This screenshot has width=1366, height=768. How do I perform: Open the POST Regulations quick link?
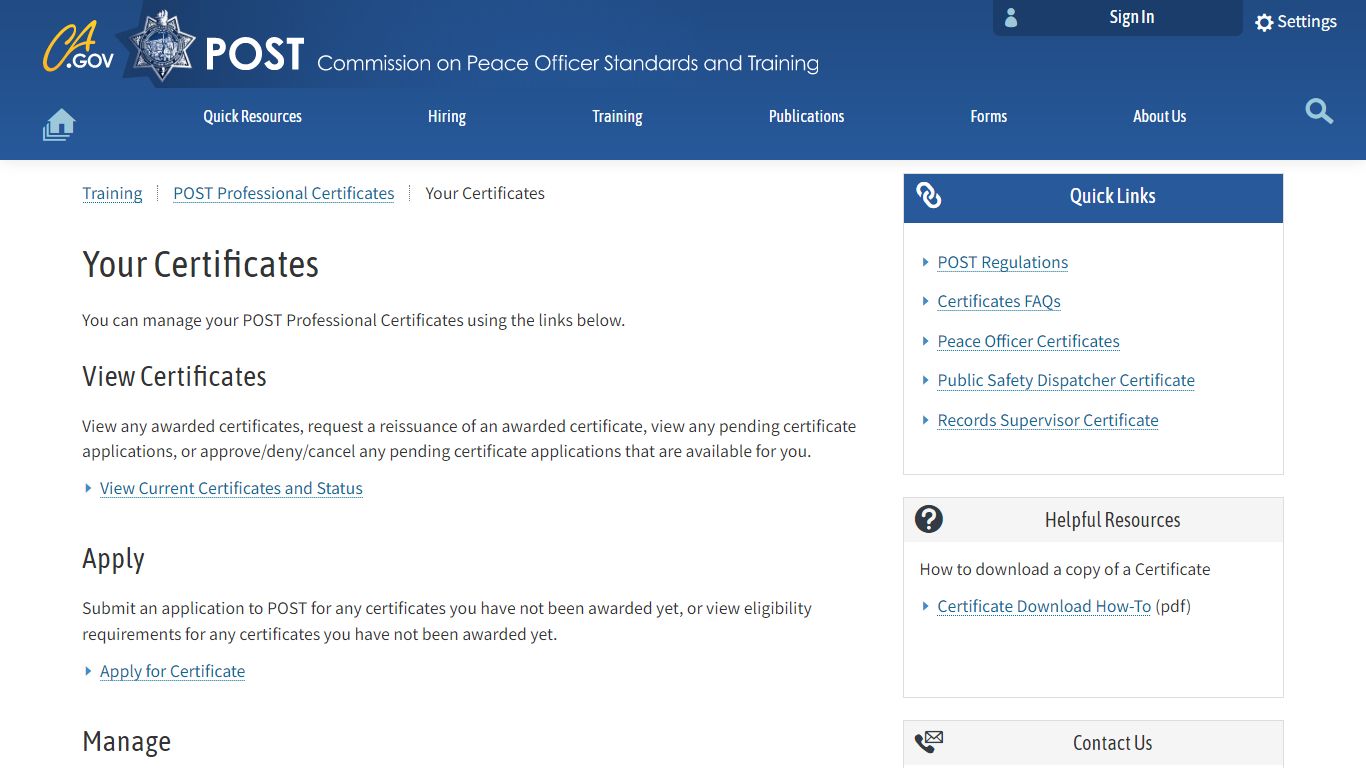click(x=1003, y=262)
